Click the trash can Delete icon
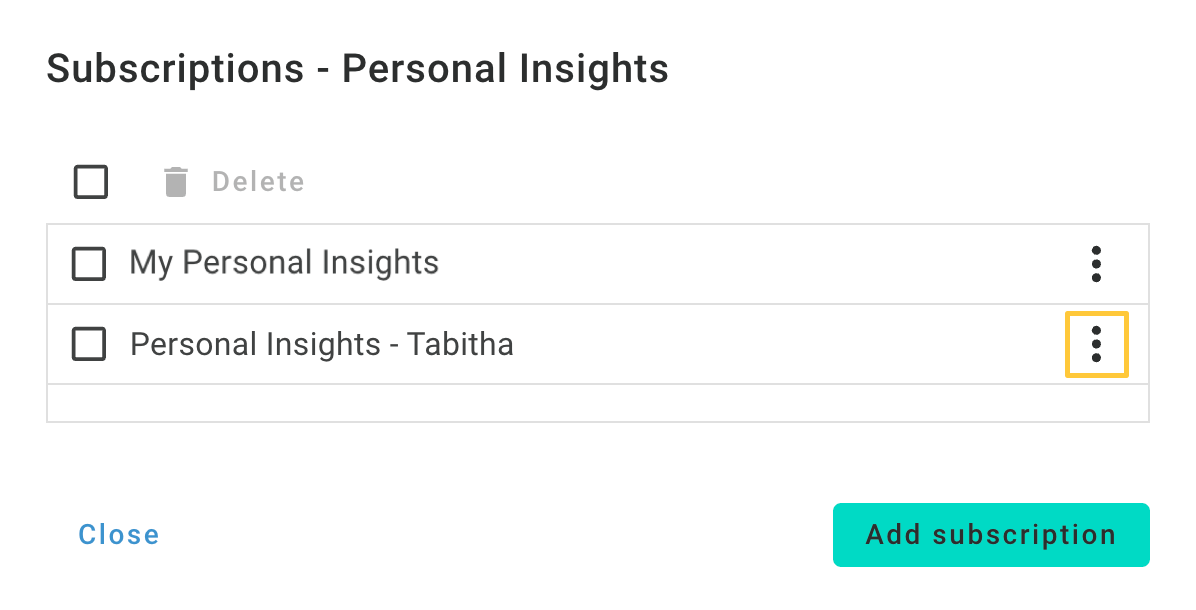 (175, 181)
